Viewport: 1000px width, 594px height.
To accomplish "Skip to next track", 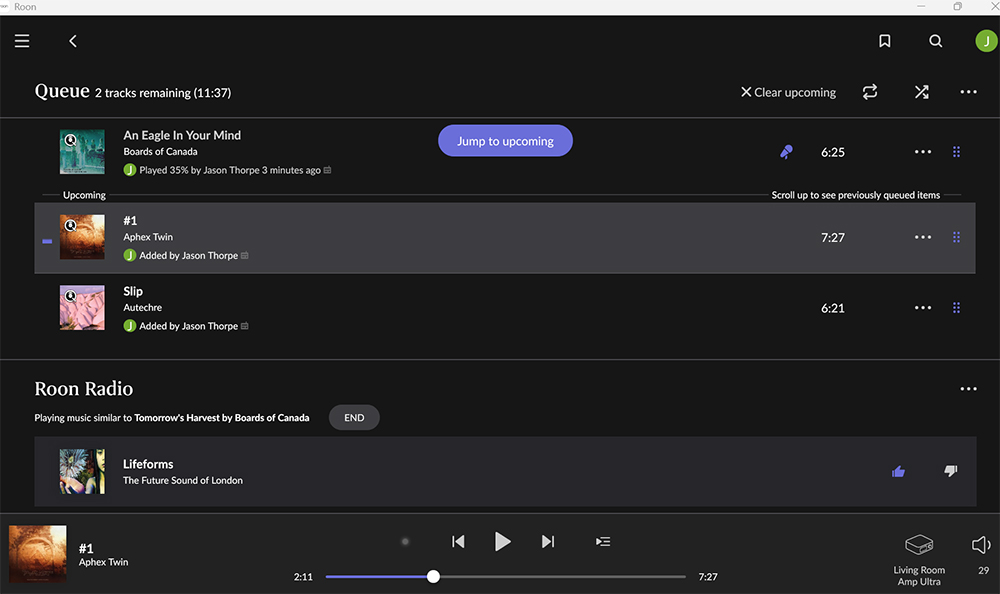I will click(x=548, y=542).
